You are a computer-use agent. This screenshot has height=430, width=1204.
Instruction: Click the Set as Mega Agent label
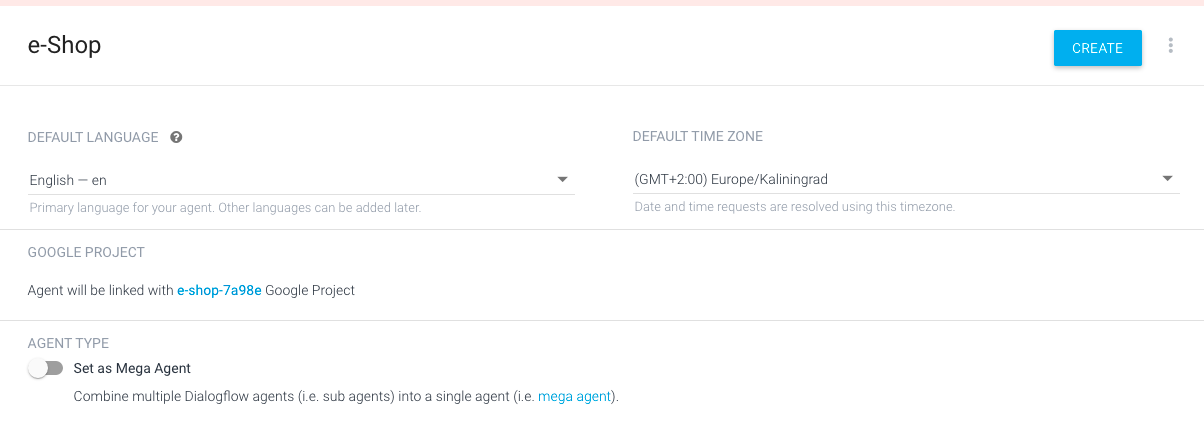point(132,368)
